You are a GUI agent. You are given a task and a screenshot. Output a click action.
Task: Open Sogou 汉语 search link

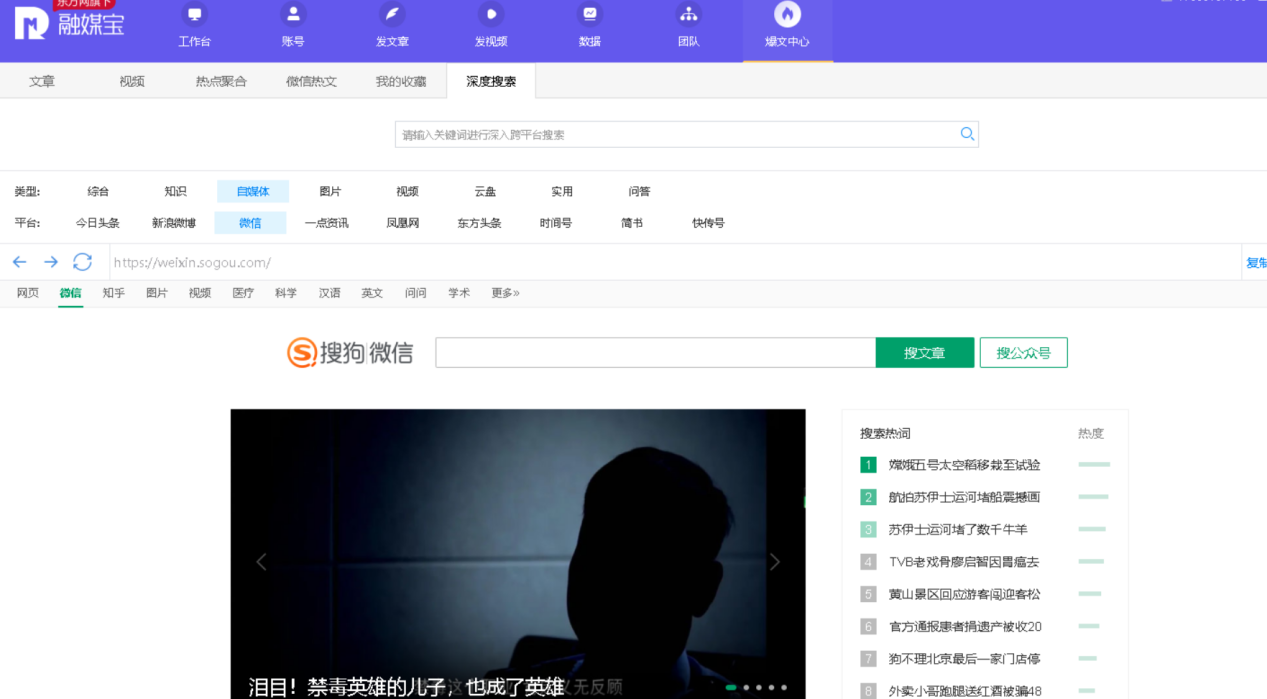(329, 293)
